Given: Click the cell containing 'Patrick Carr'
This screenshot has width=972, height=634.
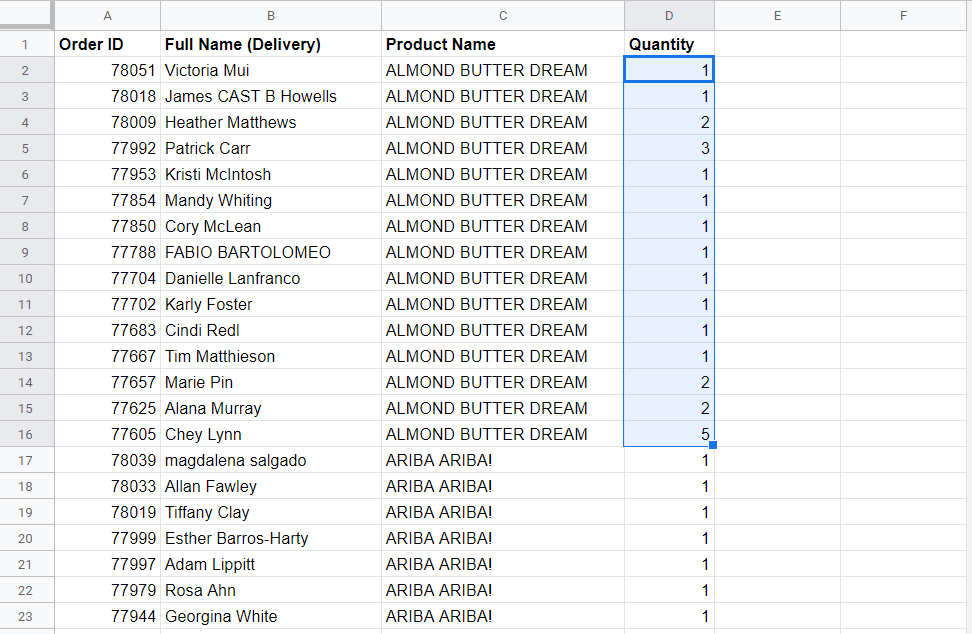Looking at the screenshot, I should 270,148.
